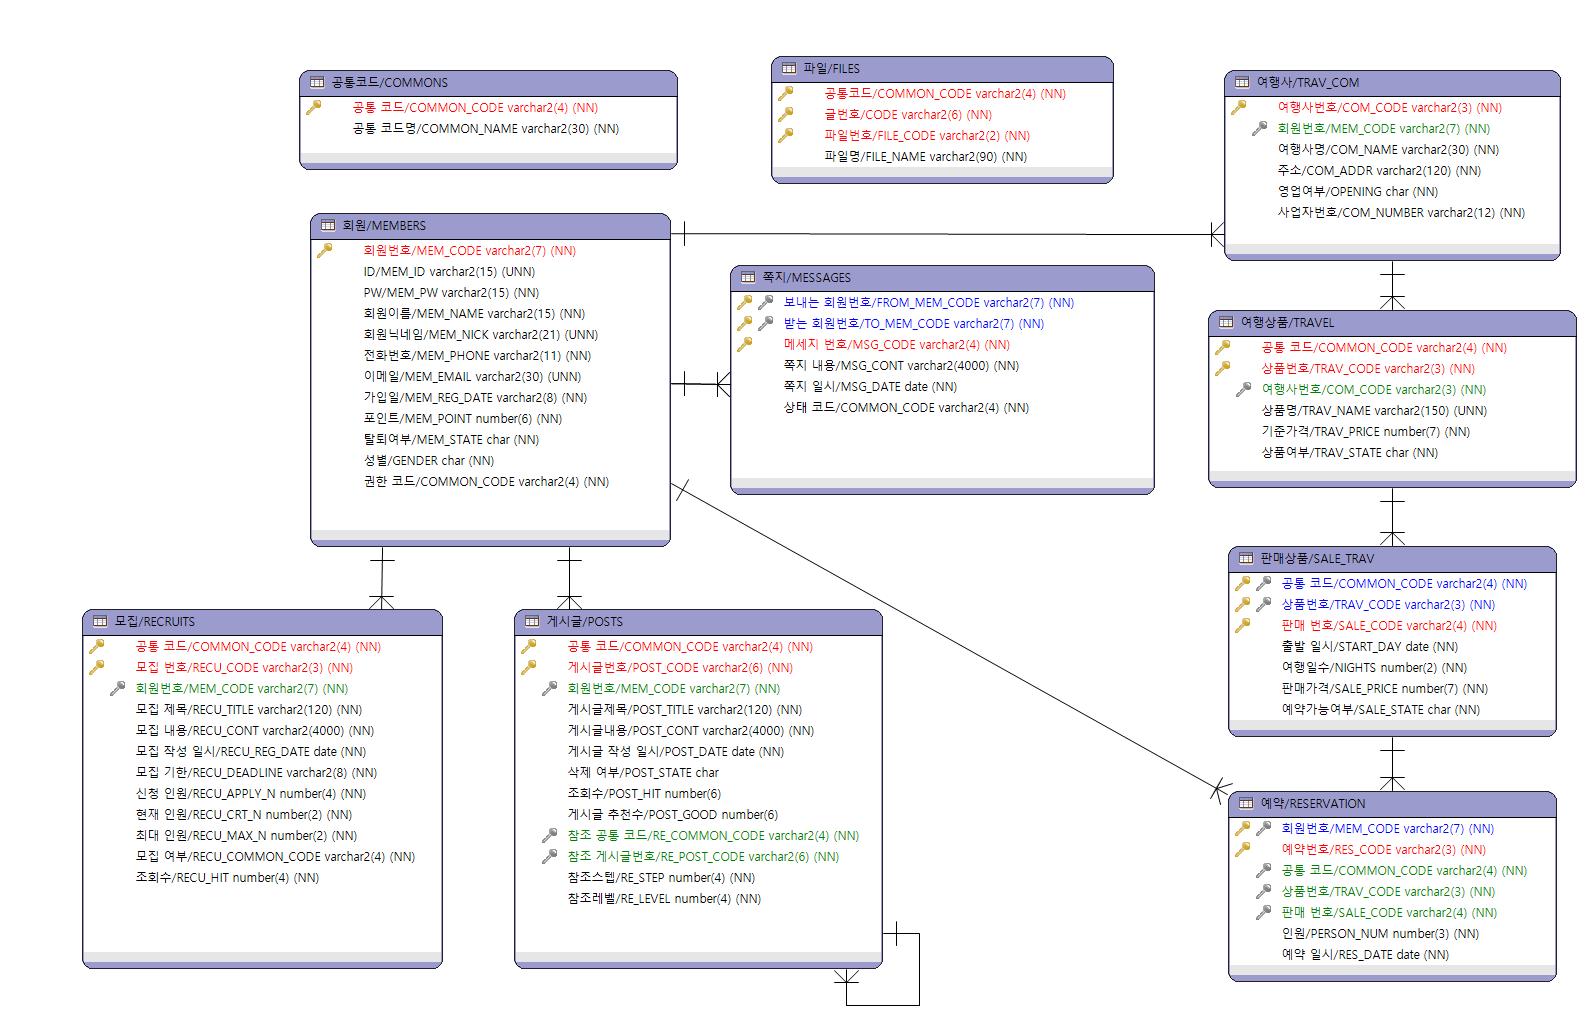Select the POST_GOOD number(6) column
This screenshot has width=1587, height=1016.
point(673,814)
